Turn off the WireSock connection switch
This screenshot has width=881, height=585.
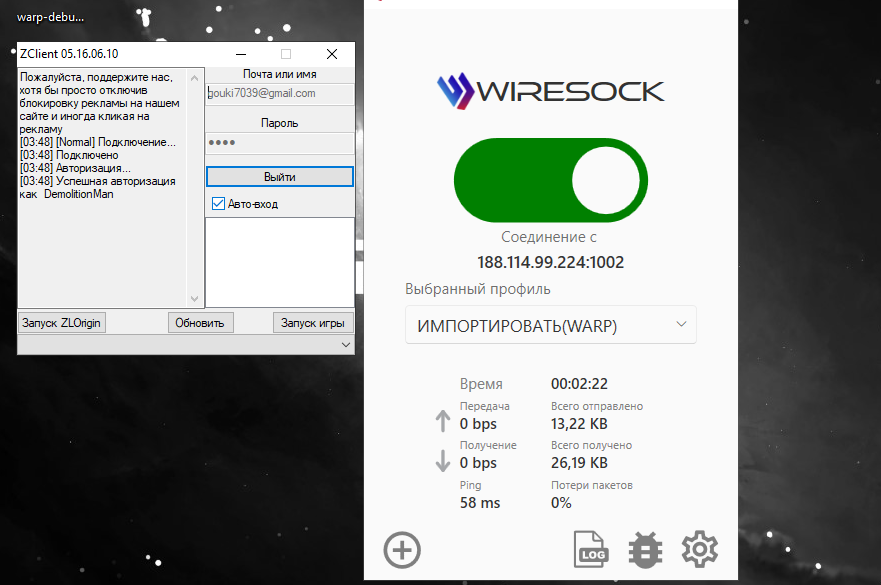pyautogui.click(x=551, y=180)
